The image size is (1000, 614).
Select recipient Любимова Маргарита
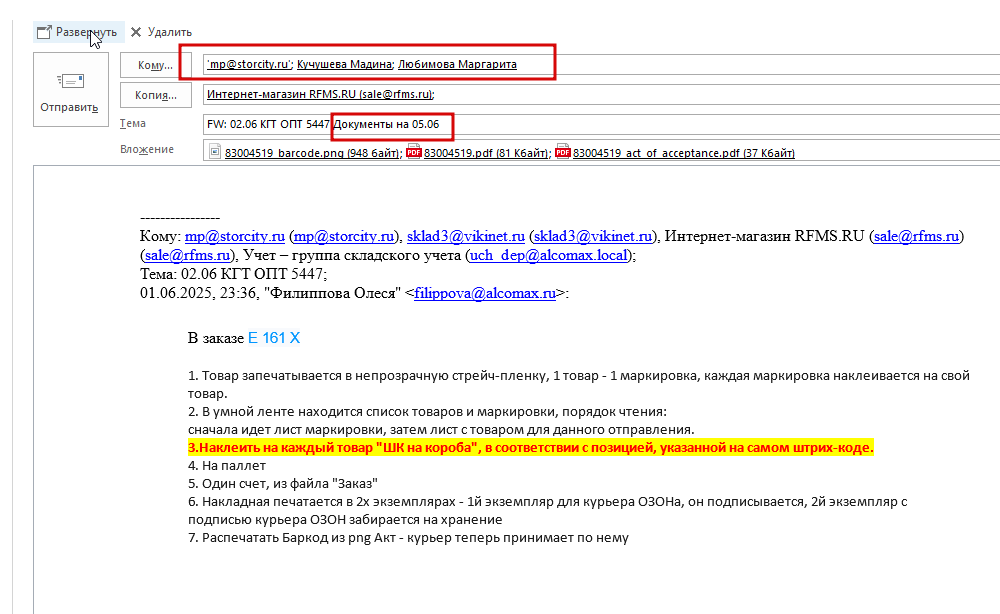click(x=457, y=64)
